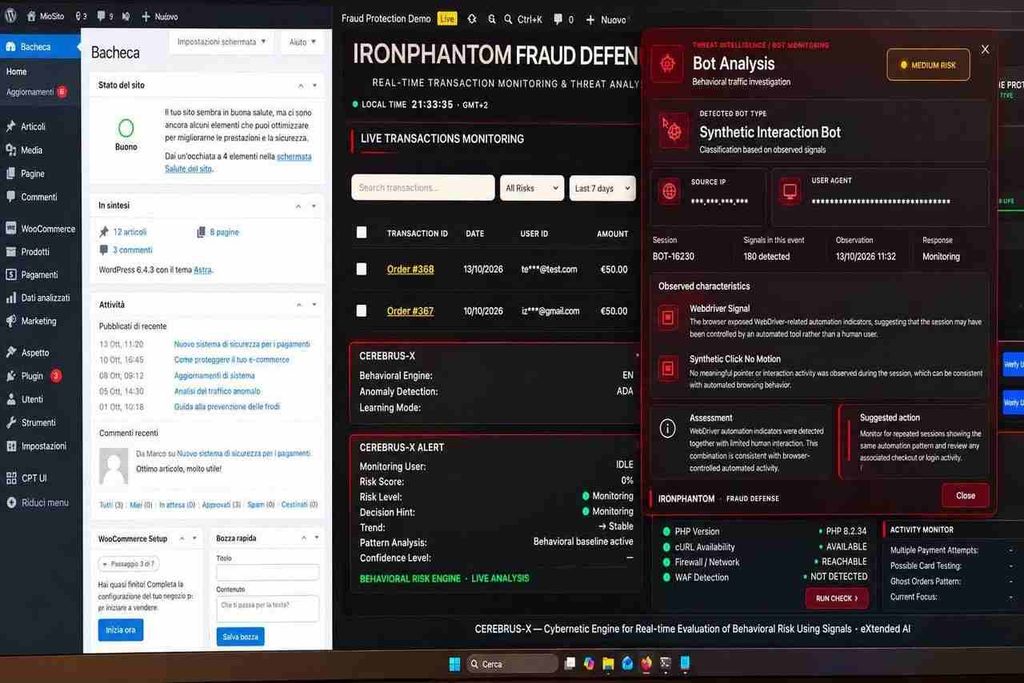Open Dati analizzati in sidebar
Screen dimensions: 1024x683
click(45, 297)
